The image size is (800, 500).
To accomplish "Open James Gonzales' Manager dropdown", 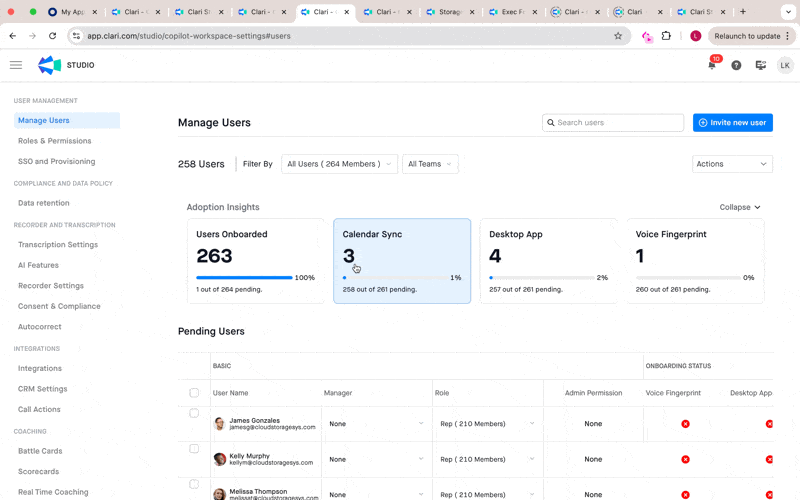I will 376,423.
